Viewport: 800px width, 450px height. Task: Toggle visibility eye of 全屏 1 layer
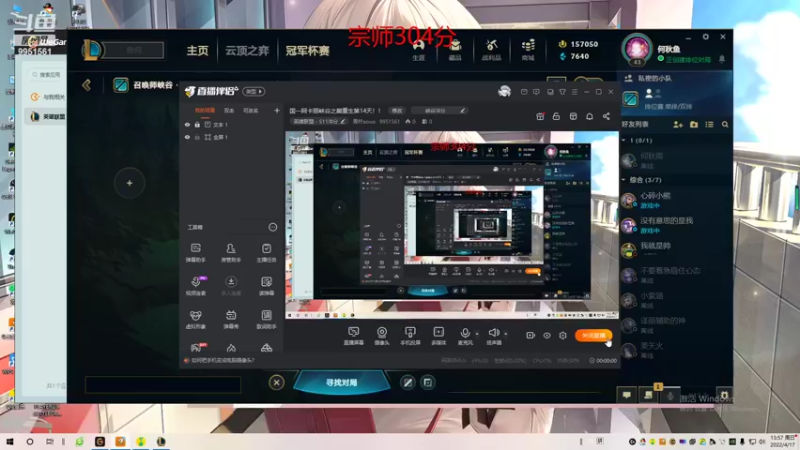pyautogui.click(x=187, y=137)
